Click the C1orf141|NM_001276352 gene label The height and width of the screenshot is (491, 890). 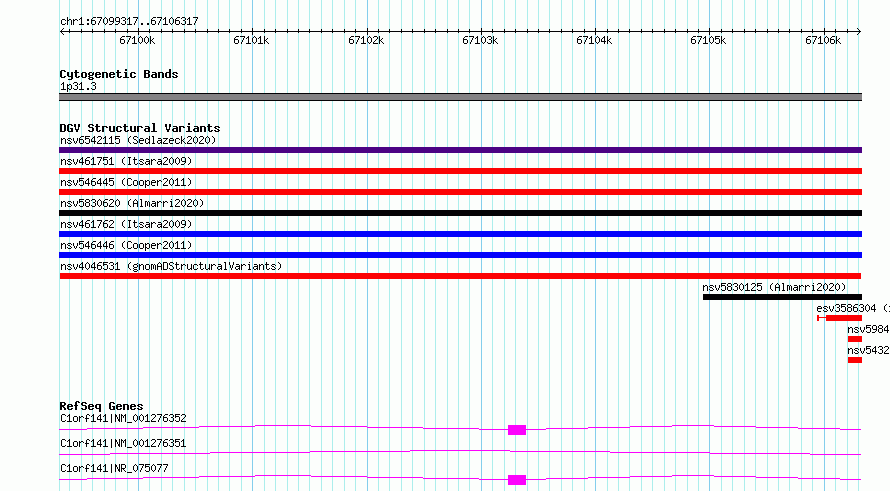click(x=123, y=418)
